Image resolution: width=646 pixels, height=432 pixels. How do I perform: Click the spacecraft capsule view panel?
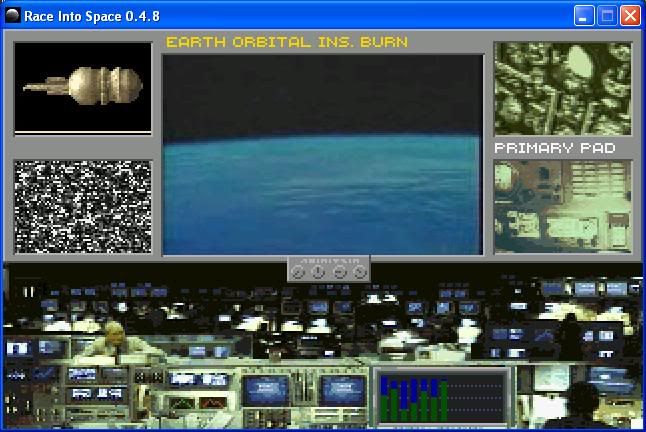[83, 87]
